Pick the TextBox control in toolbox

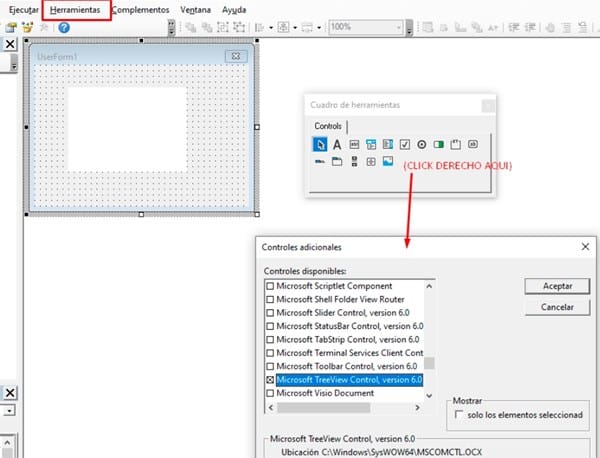tap(354, 144)
